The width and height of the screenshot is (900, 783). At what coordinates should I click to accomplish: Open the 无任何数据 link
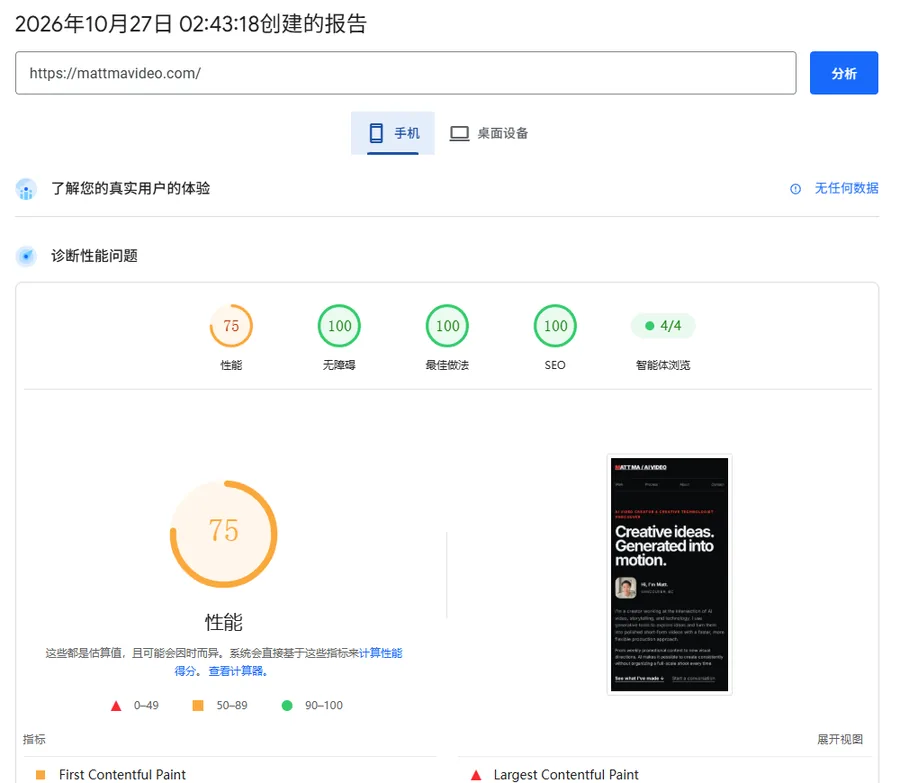pyautogui.click(x=847, y=188)
